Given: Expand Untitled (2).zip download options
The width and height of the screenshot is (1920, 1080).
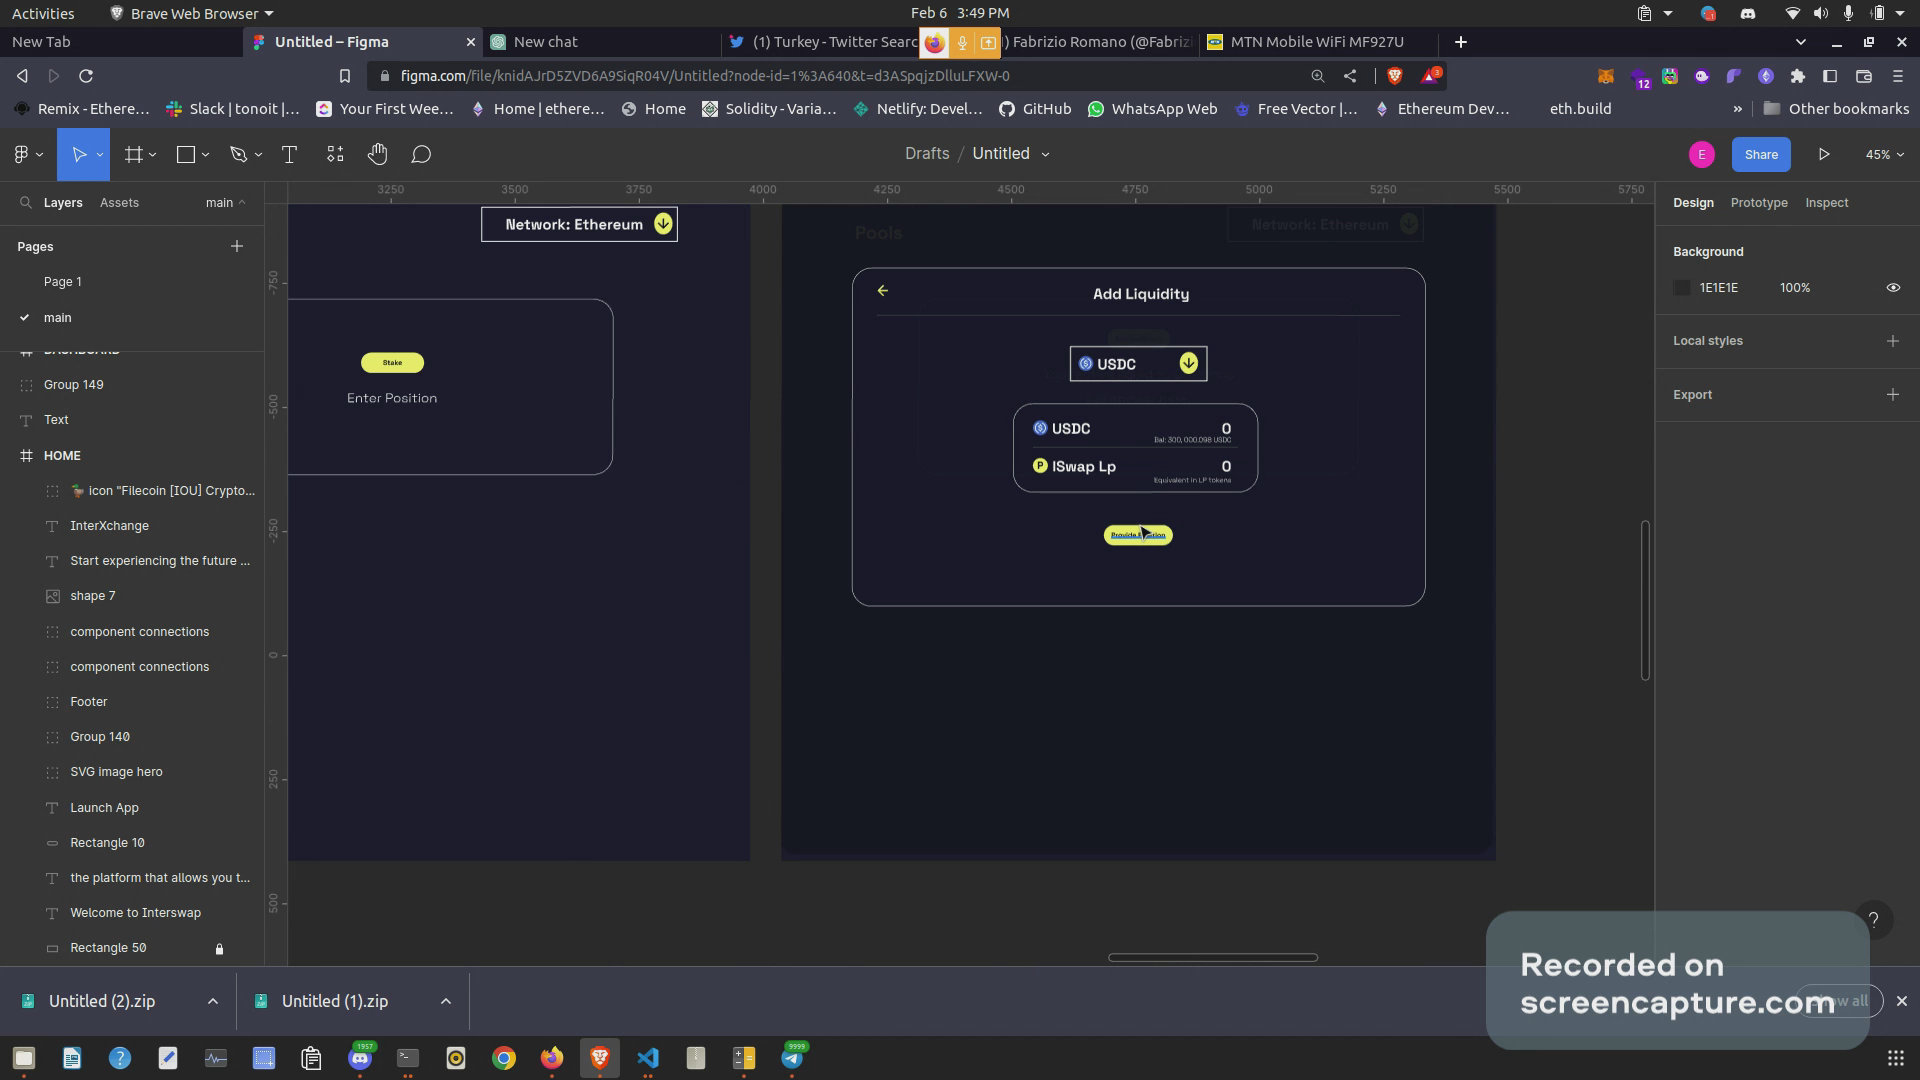Looking at the screenshot, I should pyautogui.click(x=213, y=1002).
